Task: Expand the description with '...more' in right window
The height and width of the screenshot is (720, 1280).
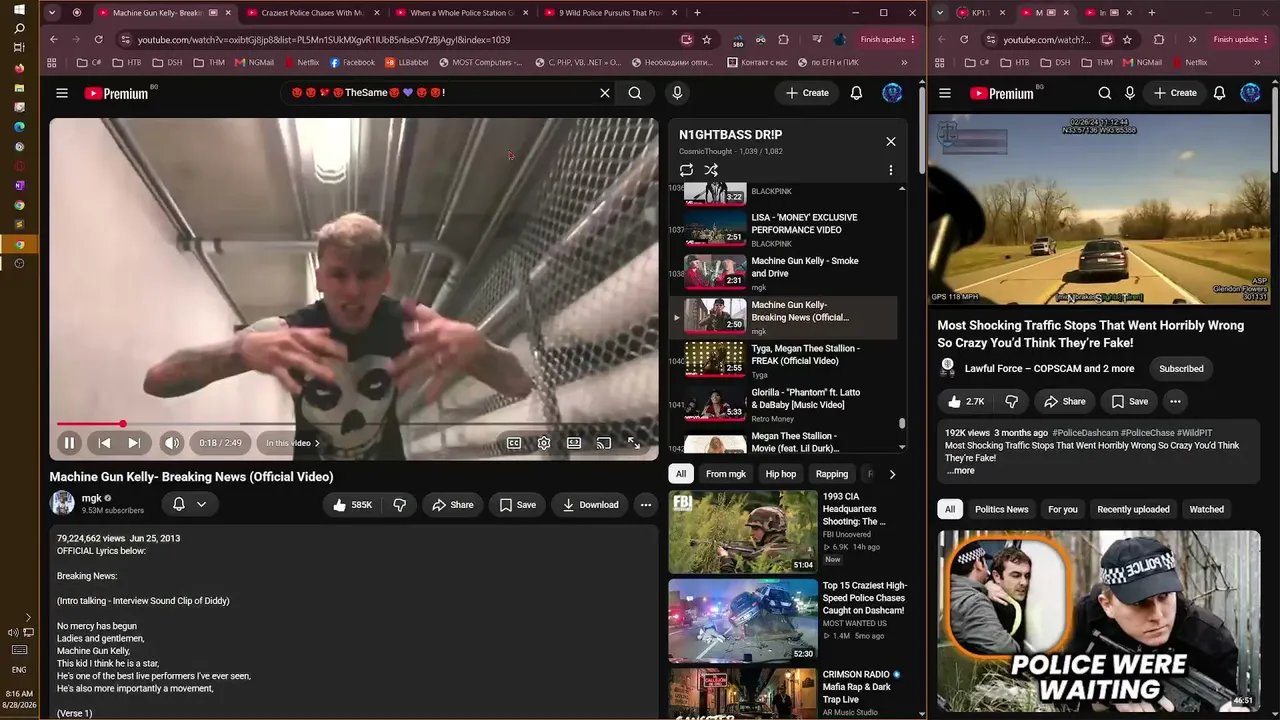Action: 961,471
